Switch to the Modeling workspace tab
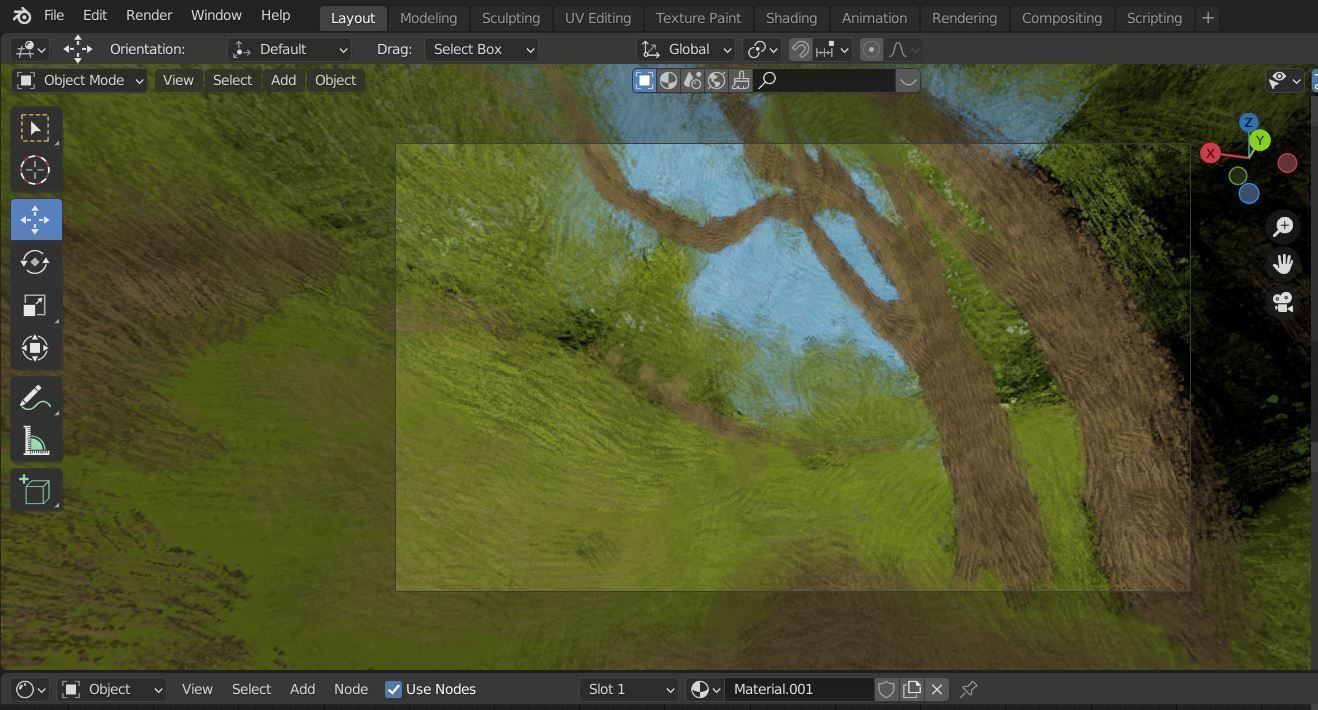Image resolution: width=1318 pixels, height=710 pixels. [428, 18]
